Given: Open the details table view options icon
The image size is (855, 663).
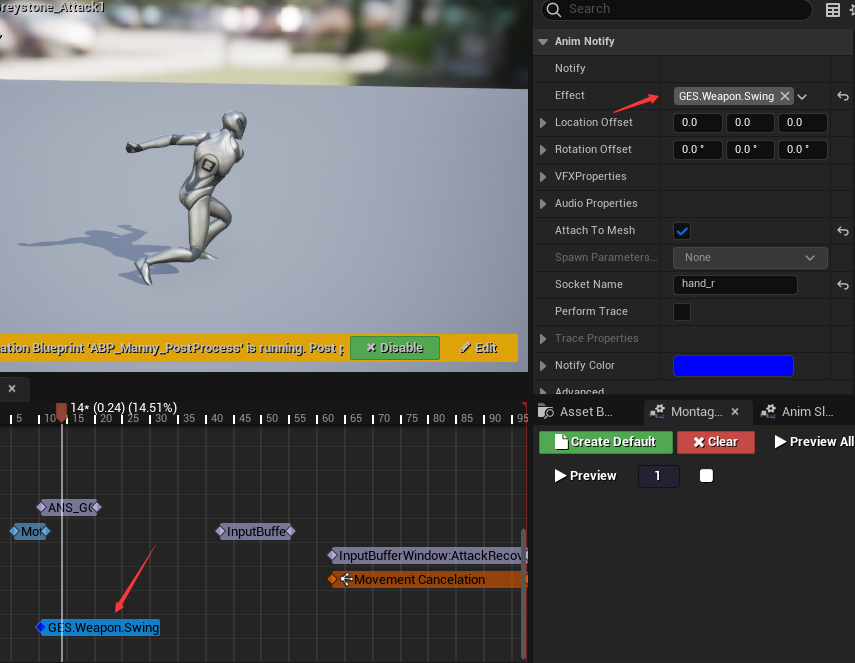Looking at the screenshot, I should pyautogui.click(x=833, y=10).
